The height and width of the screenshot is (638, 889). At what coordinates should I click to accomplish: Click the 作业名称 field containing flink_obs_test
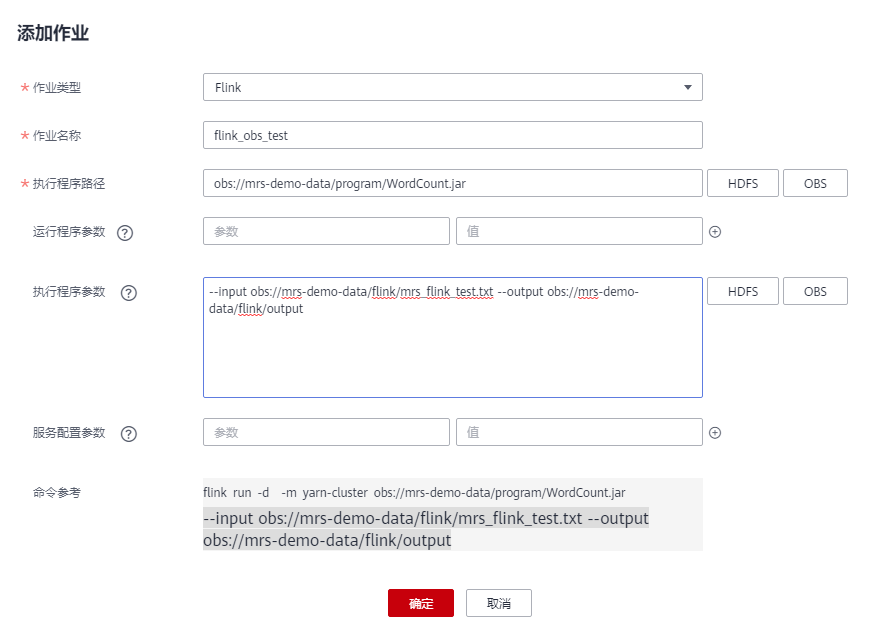(x=452, y=135)
